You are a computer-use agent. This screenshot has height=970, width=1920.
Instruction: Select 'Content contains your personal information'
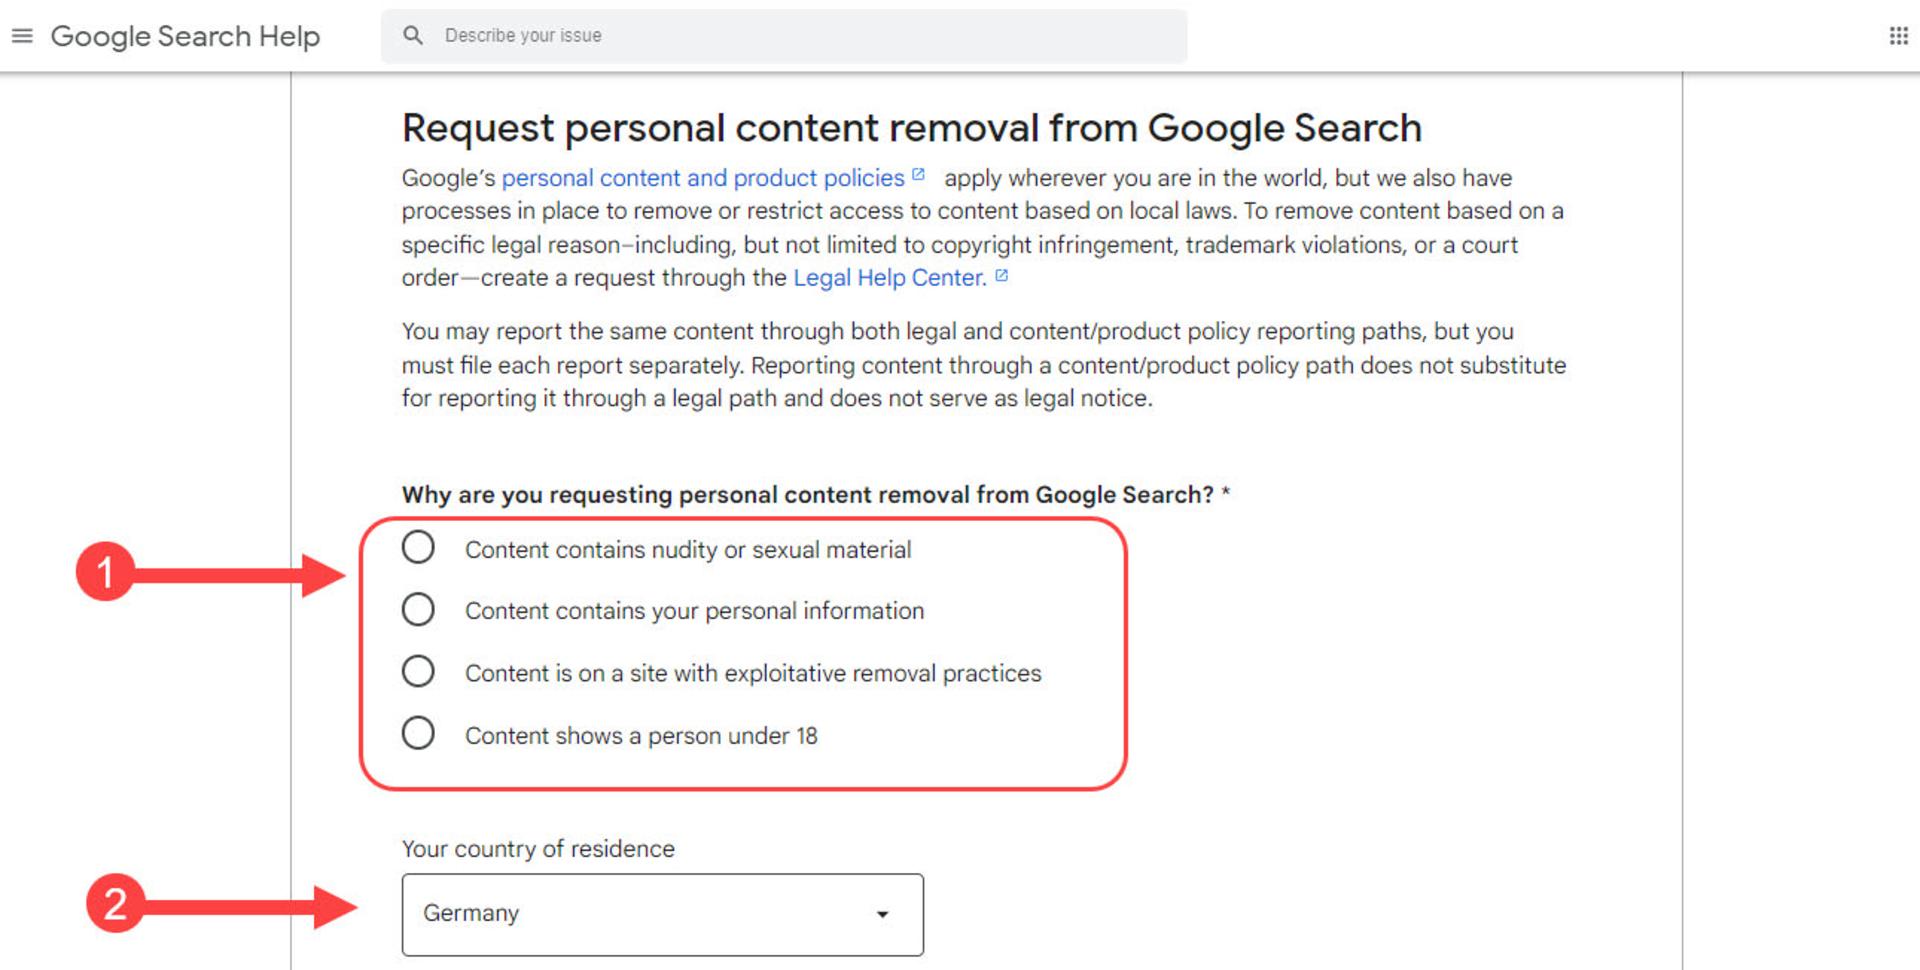coord(418,610)
